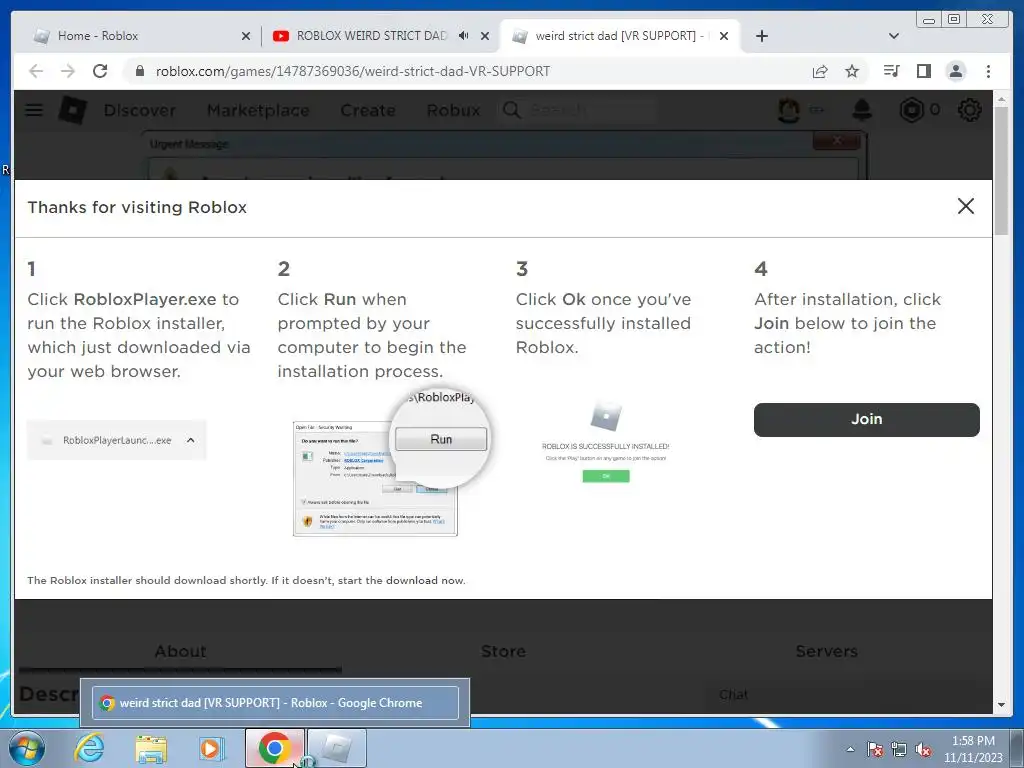The width and height of the screenshot is (1024, 768).
Task: Close the YouTube tab
Action: click(x=485, y=36)
